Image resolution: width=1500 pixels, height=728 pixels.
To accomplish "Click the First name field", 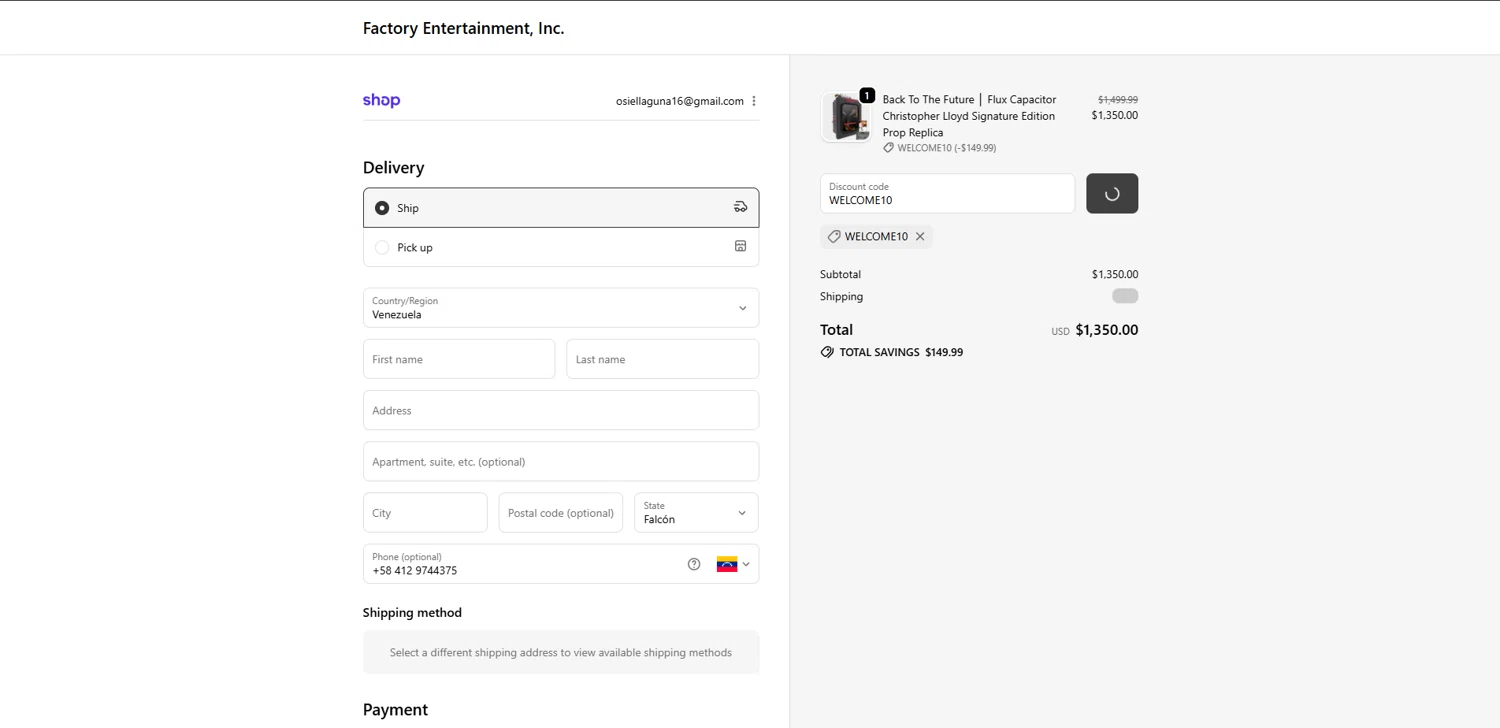I will [459, 359].
